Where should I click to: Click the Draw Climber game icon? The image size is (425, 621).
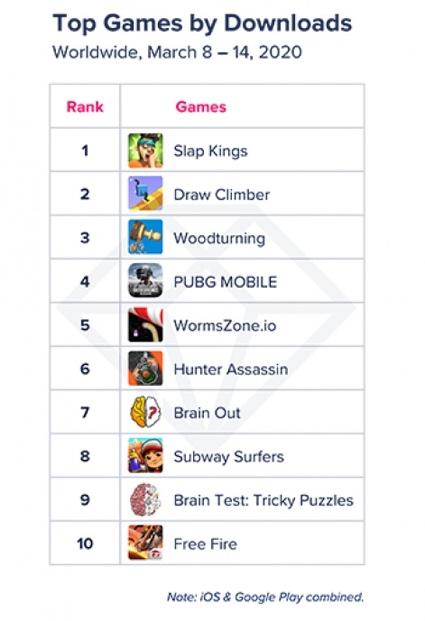point(145,194)
